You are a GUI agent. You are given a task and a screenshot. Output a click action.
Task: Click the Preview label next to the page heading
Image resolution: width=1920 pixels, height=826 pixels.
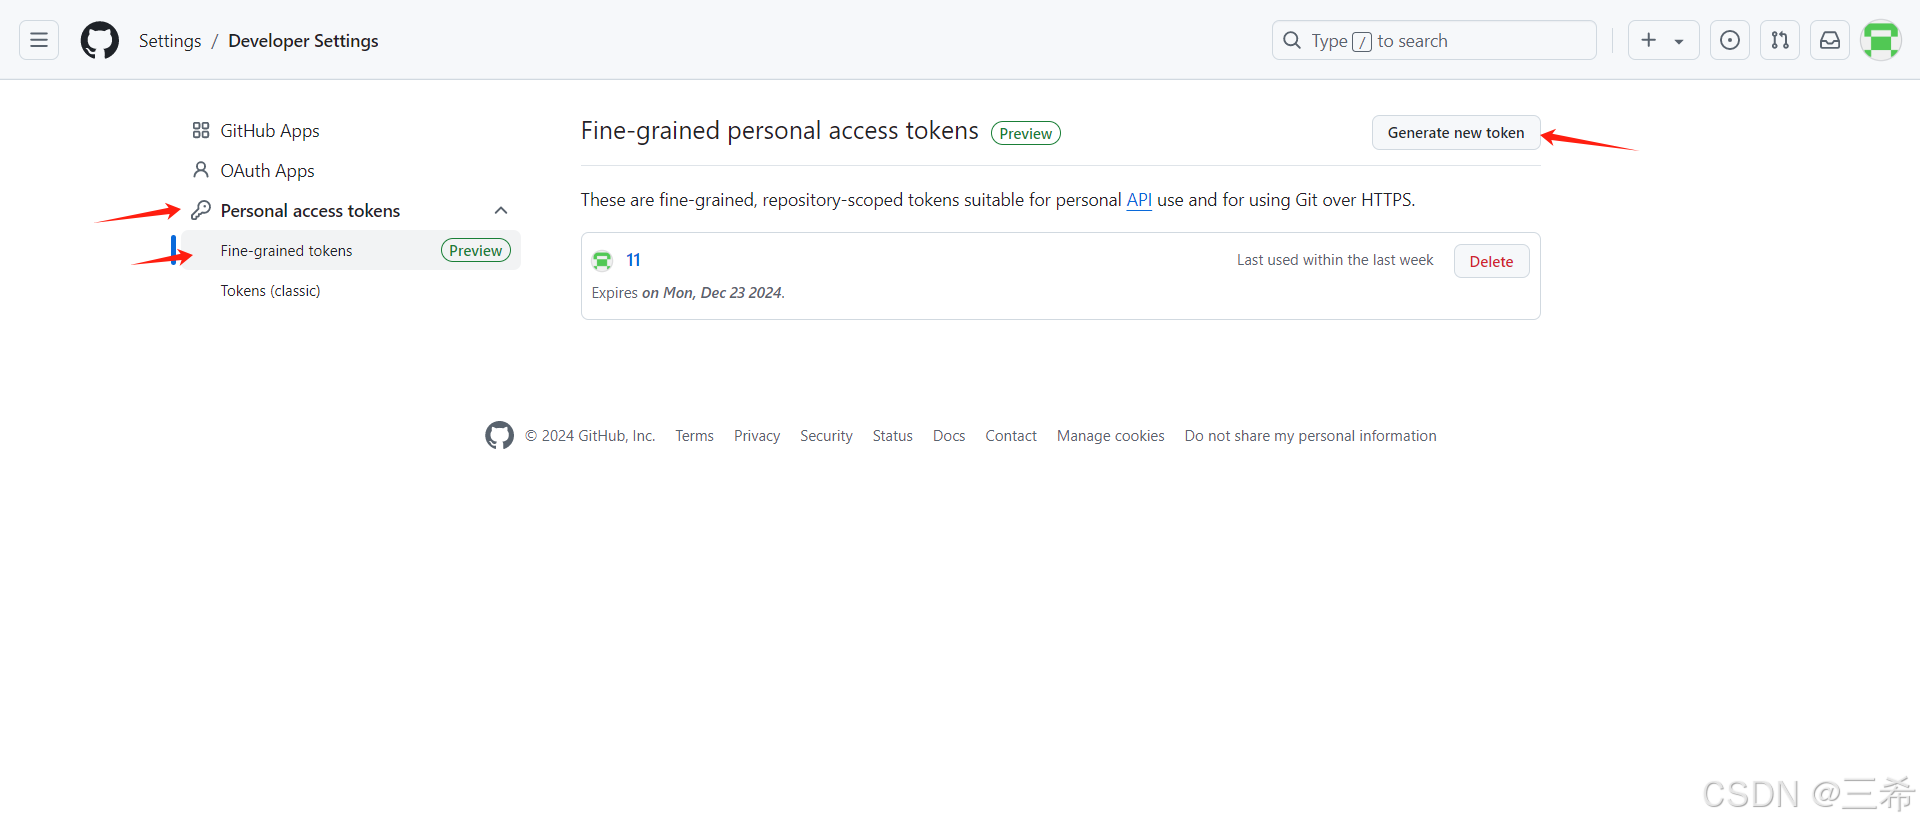pyautogui.click(x=1026, y=133)
